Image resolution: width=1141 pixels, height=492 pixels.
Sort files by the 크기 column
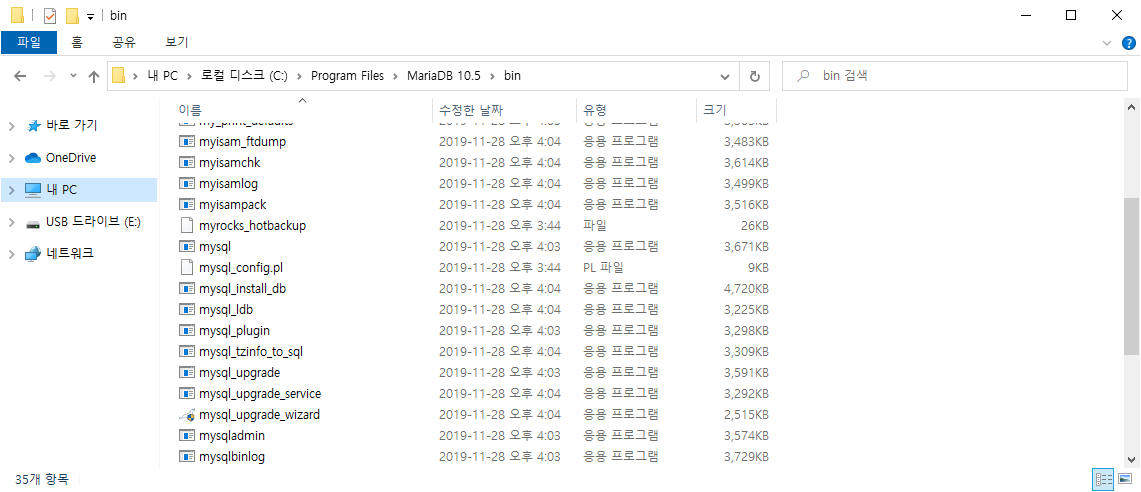pyautogui.click(x=715, y=111)
